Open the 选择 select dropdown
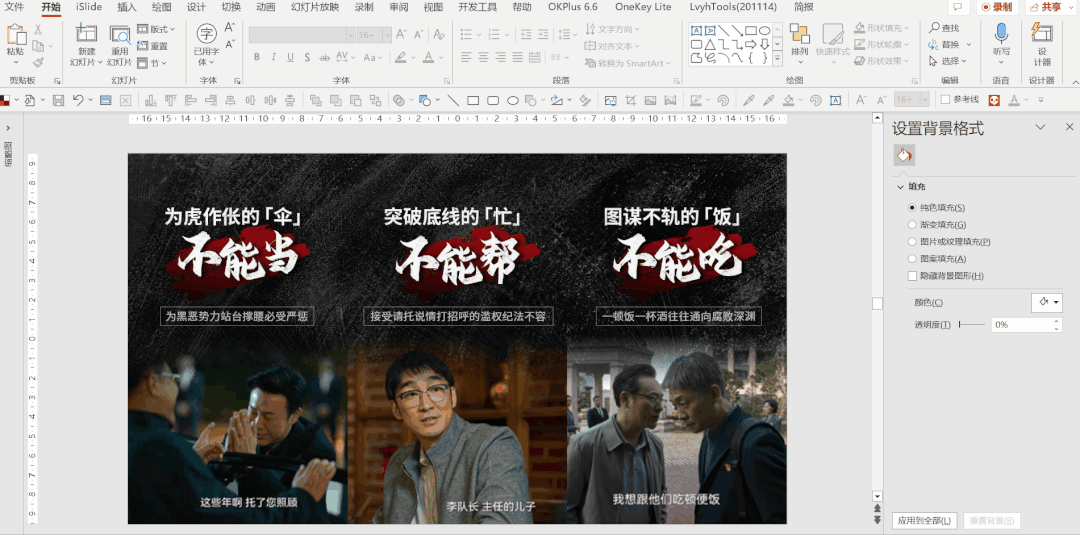Screen dimensions: 1080x535 pos(949,61)
